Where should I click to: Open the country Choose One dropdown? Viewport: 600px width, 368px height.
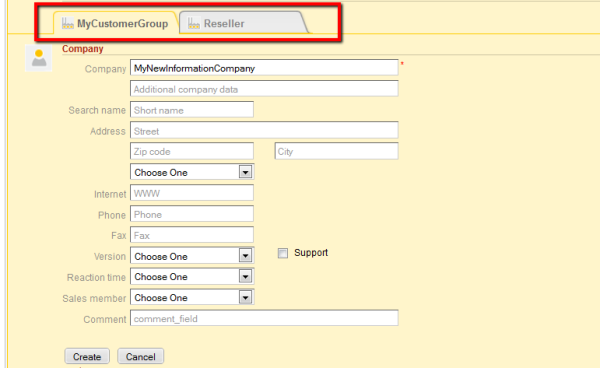click(192, 172)
